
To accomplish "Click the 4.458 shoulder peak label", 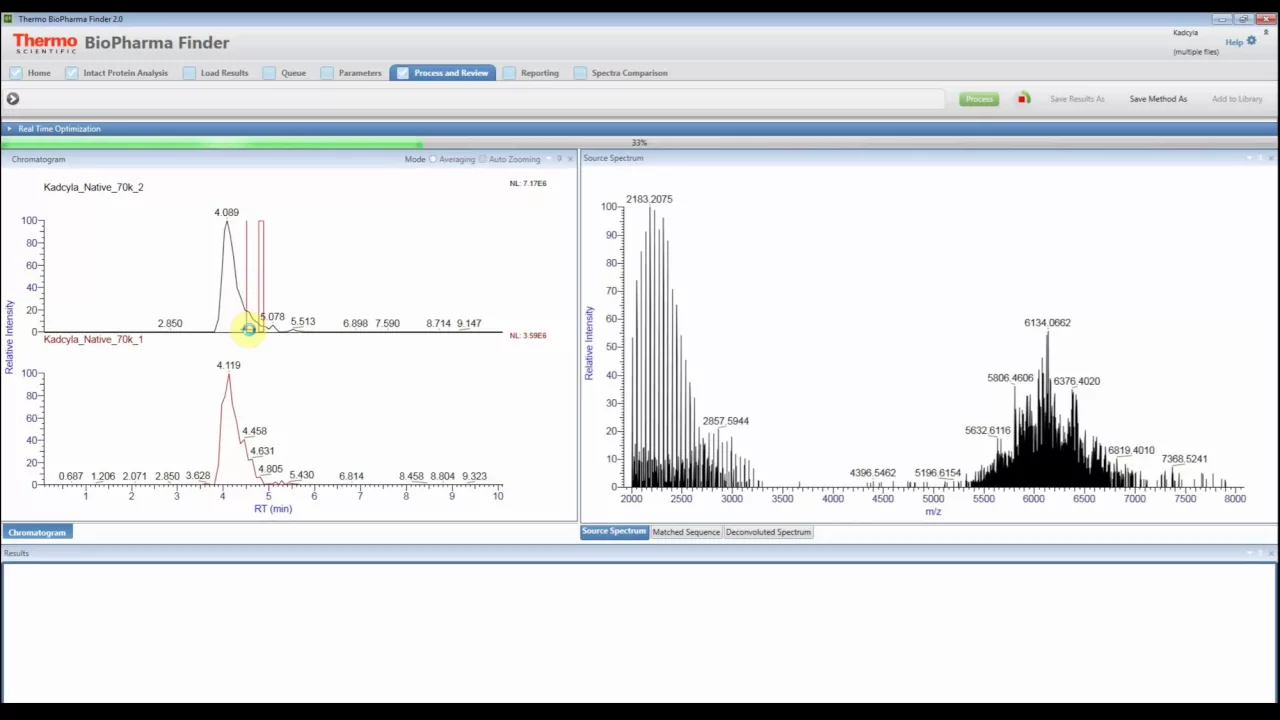I will click(x=254, y=431).
